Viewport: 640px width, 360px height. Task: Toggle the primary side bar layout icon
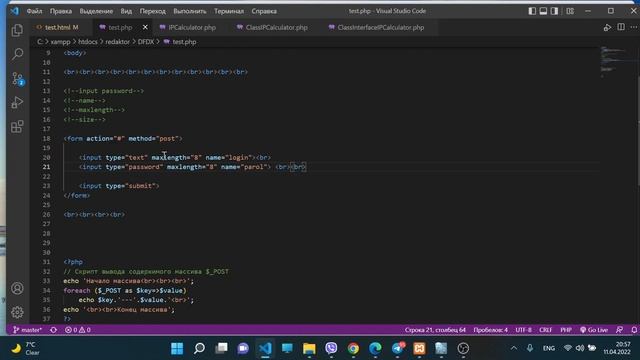pos(532,11)
